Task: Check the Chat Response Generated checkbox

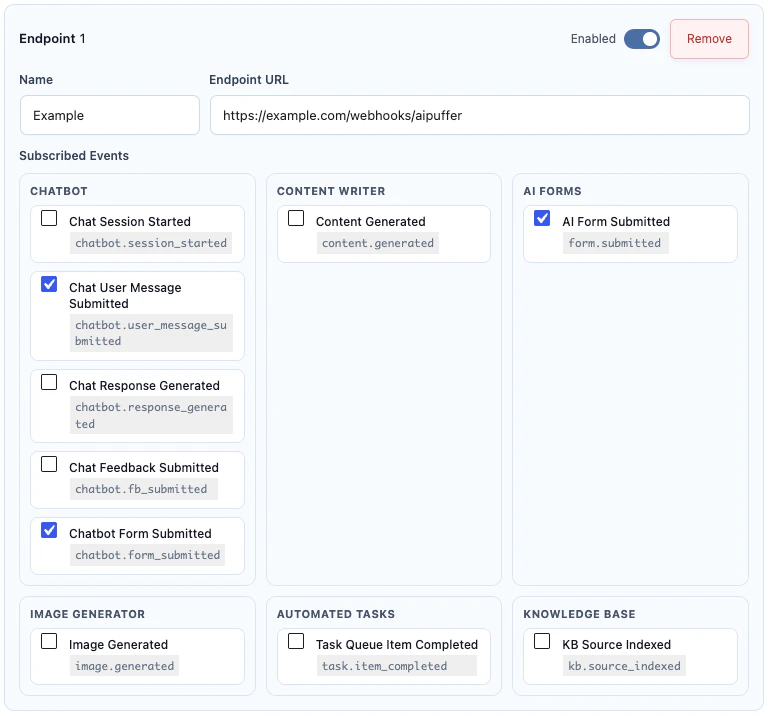Action: [x=49, y=382]
